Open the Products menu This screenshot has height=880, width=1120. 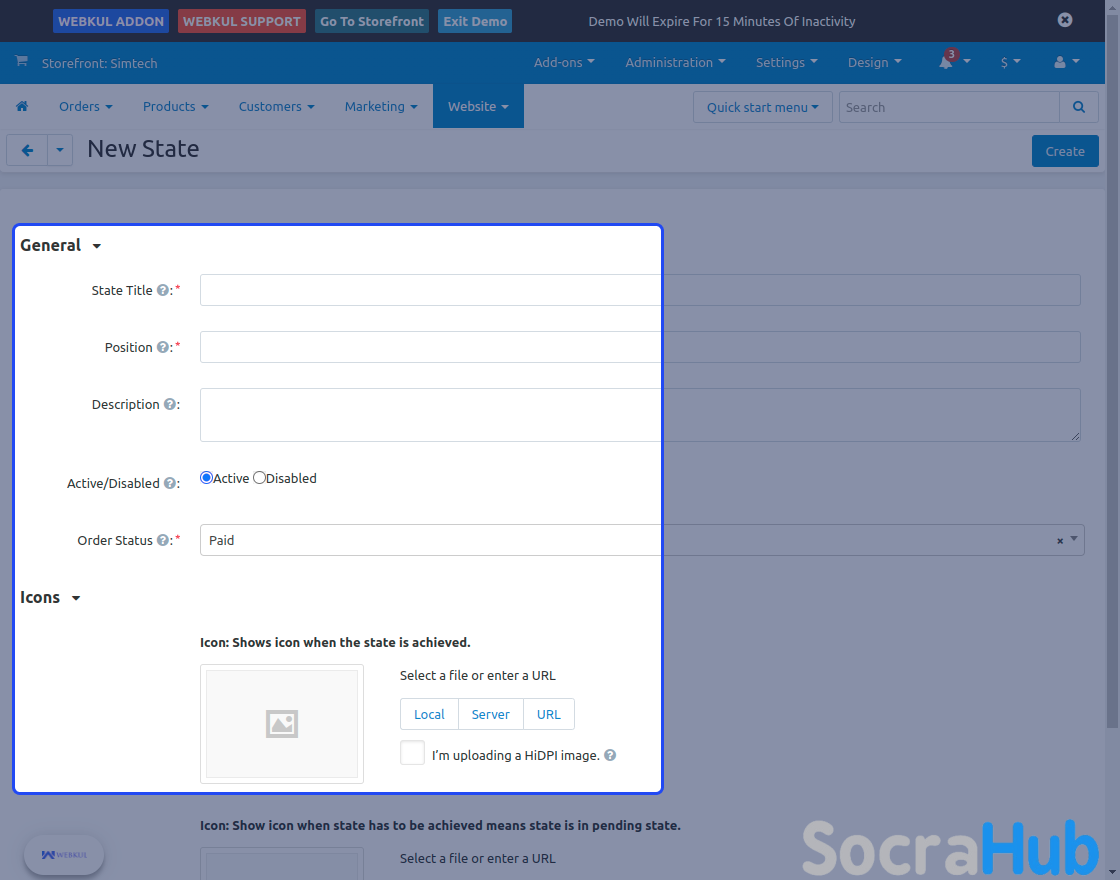(176, 106)
